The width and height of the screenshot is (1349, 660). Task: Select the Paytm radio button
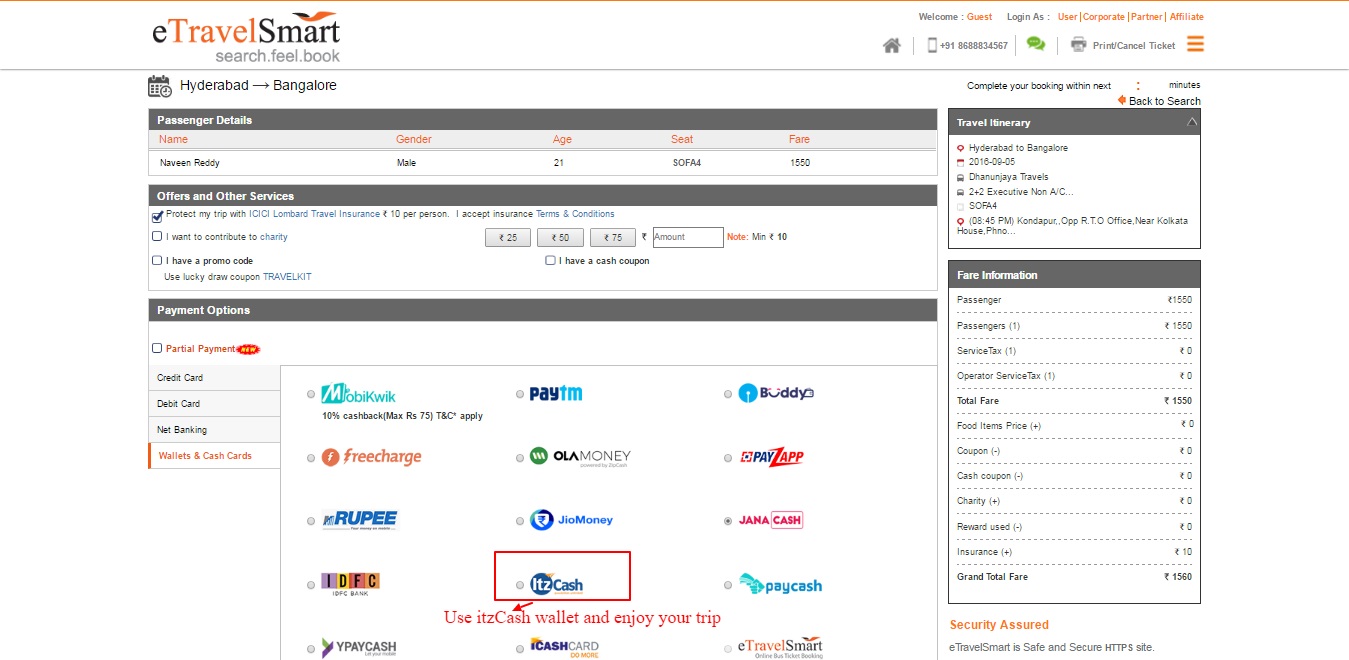(520, 394)
